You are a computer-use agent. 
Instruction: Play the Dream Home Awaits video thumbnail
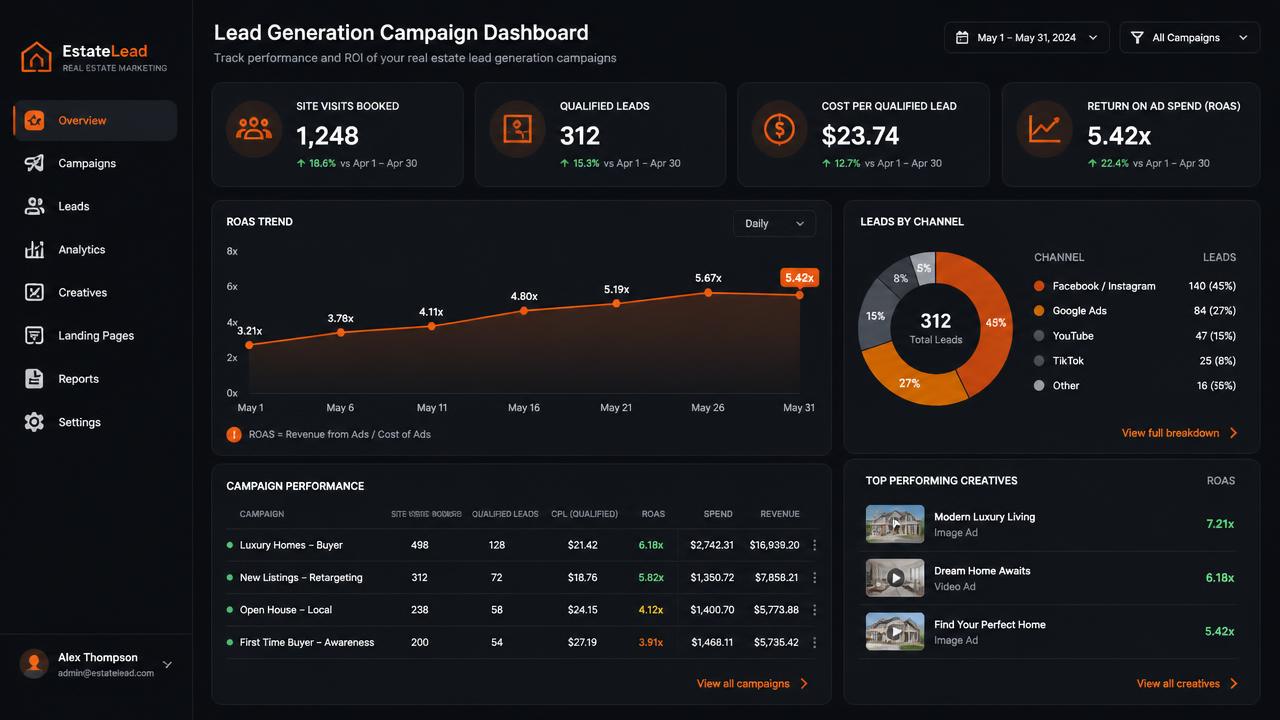pyautogui.click(x=895, y=578)
